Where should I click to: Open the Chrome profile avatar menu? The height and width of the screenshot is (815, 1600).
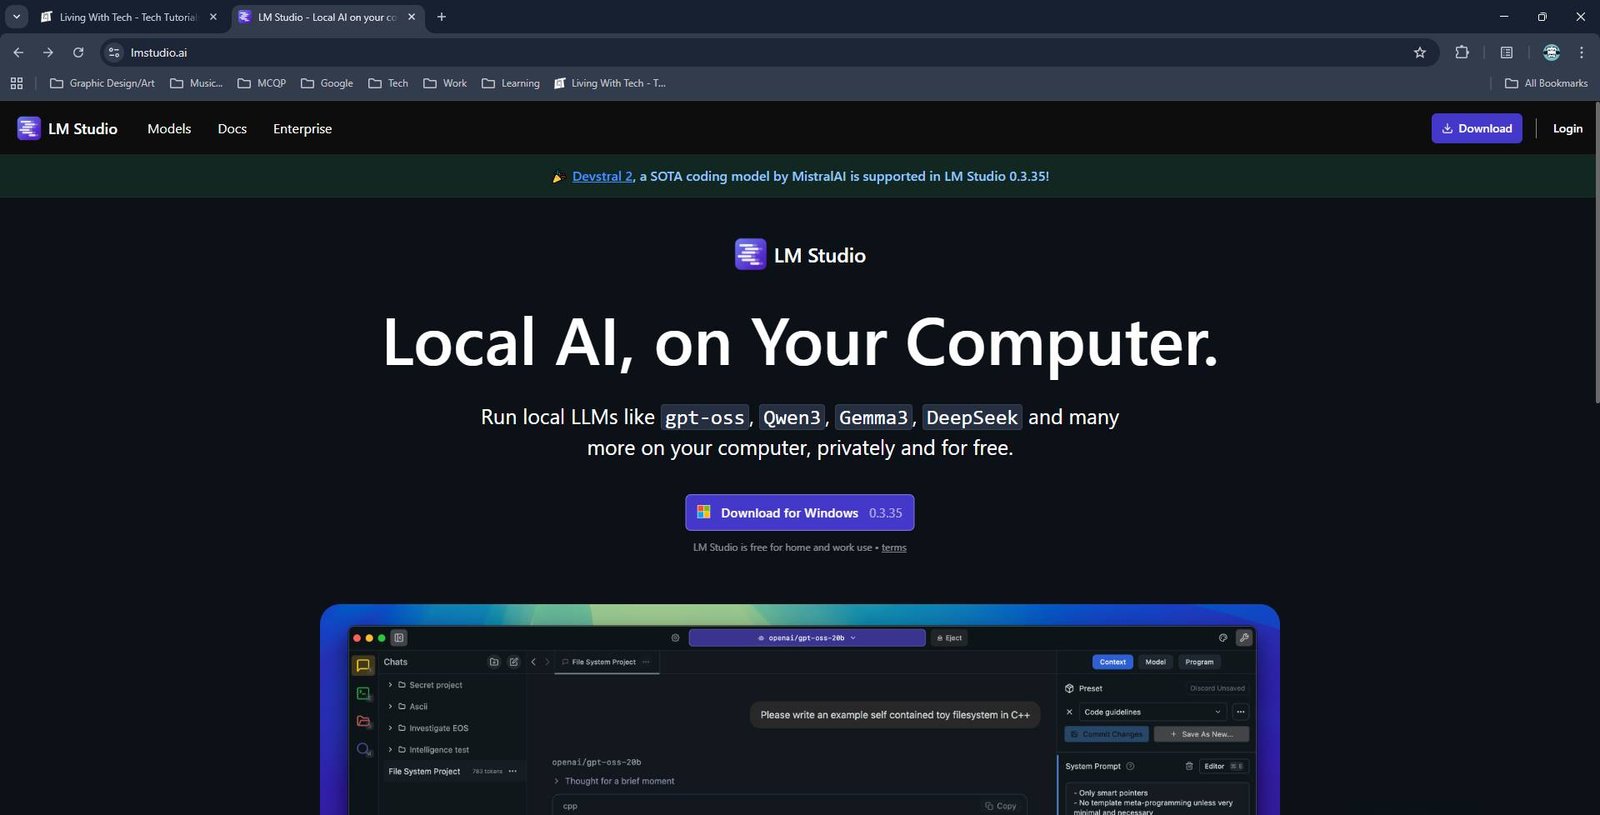(1551, 52)
